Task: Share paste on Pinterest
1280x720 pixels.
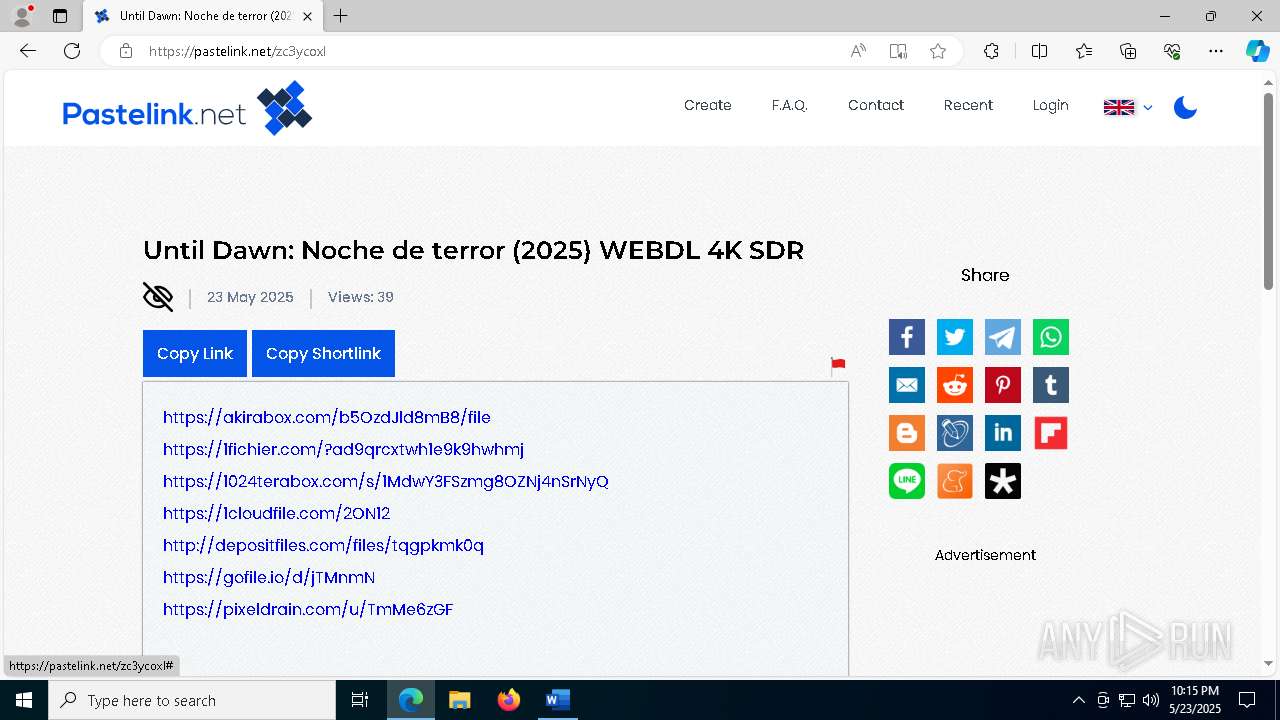Action: tap(1003, 385)
